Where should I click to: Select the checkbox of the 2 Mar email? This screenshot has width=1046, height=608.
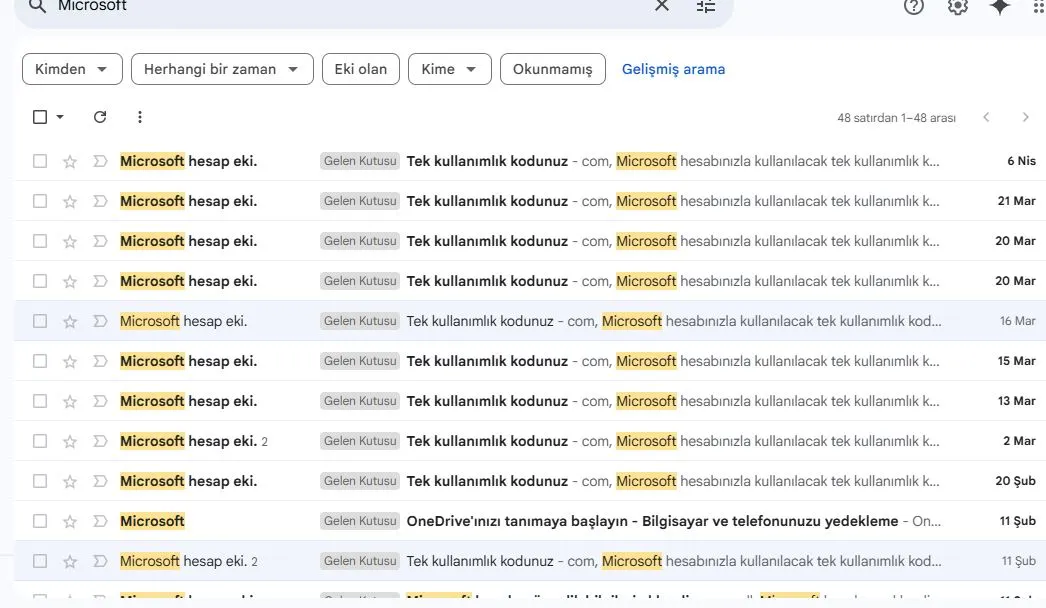(x=40, y=441)
